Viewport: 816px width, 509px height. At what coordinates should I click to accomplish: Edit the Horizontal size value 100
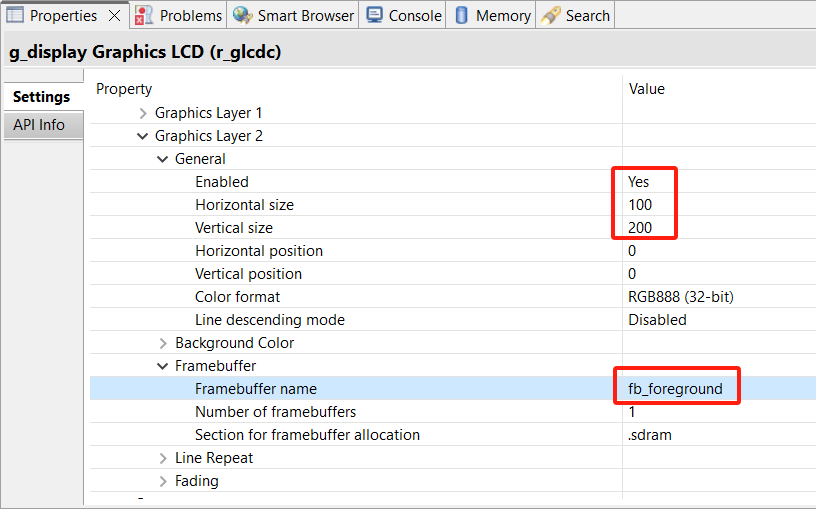[x=640, y=205]
